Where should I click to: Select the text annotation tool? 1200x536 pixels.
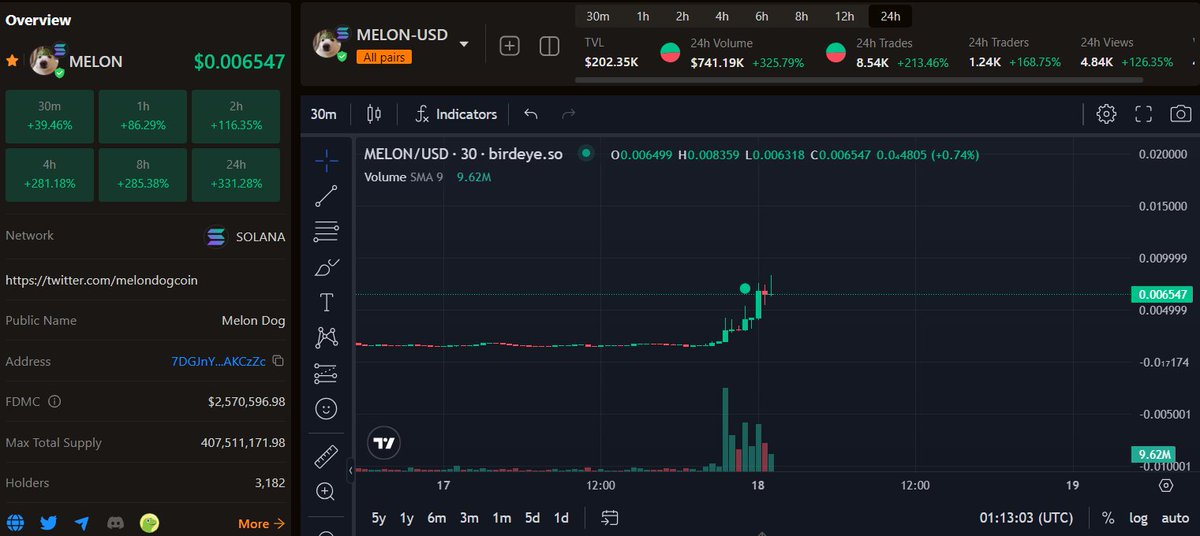pos(326,301)
